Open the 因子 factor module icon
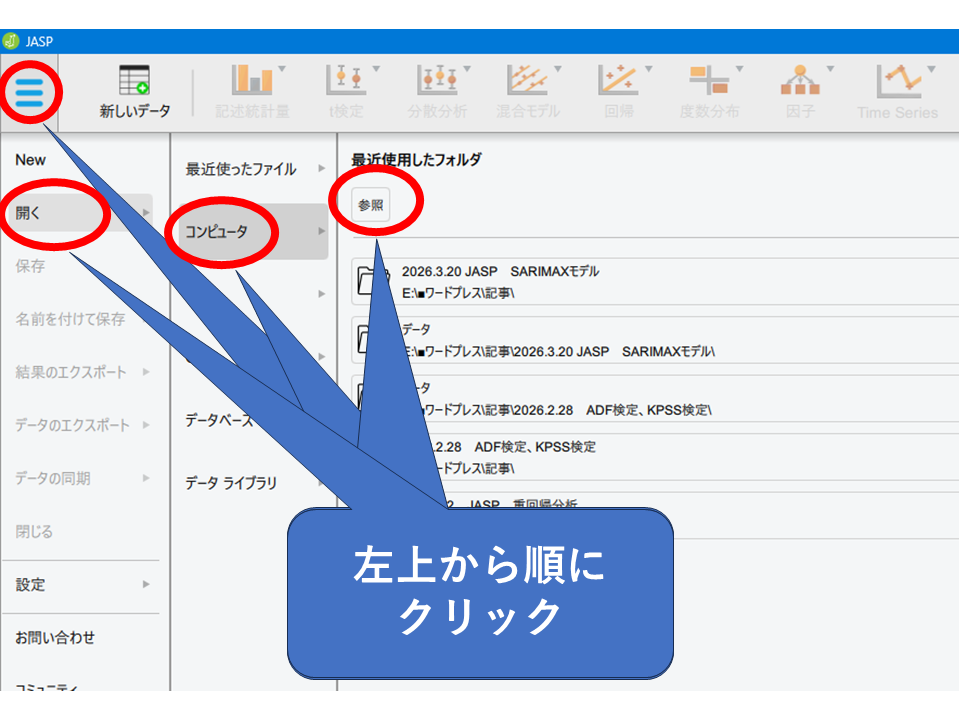This screenshot has width=960, height=720. [800, 91]
